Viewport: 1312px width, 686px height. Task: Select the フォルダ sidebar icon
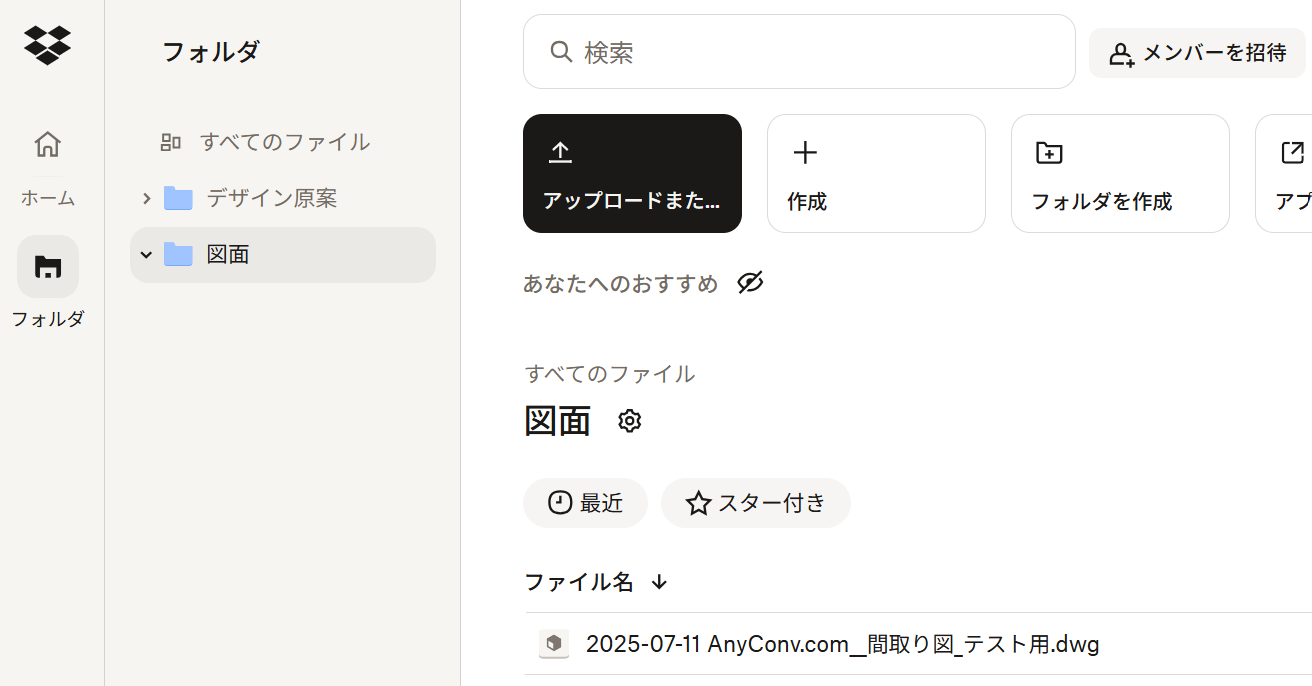click(x=48, y=267)
